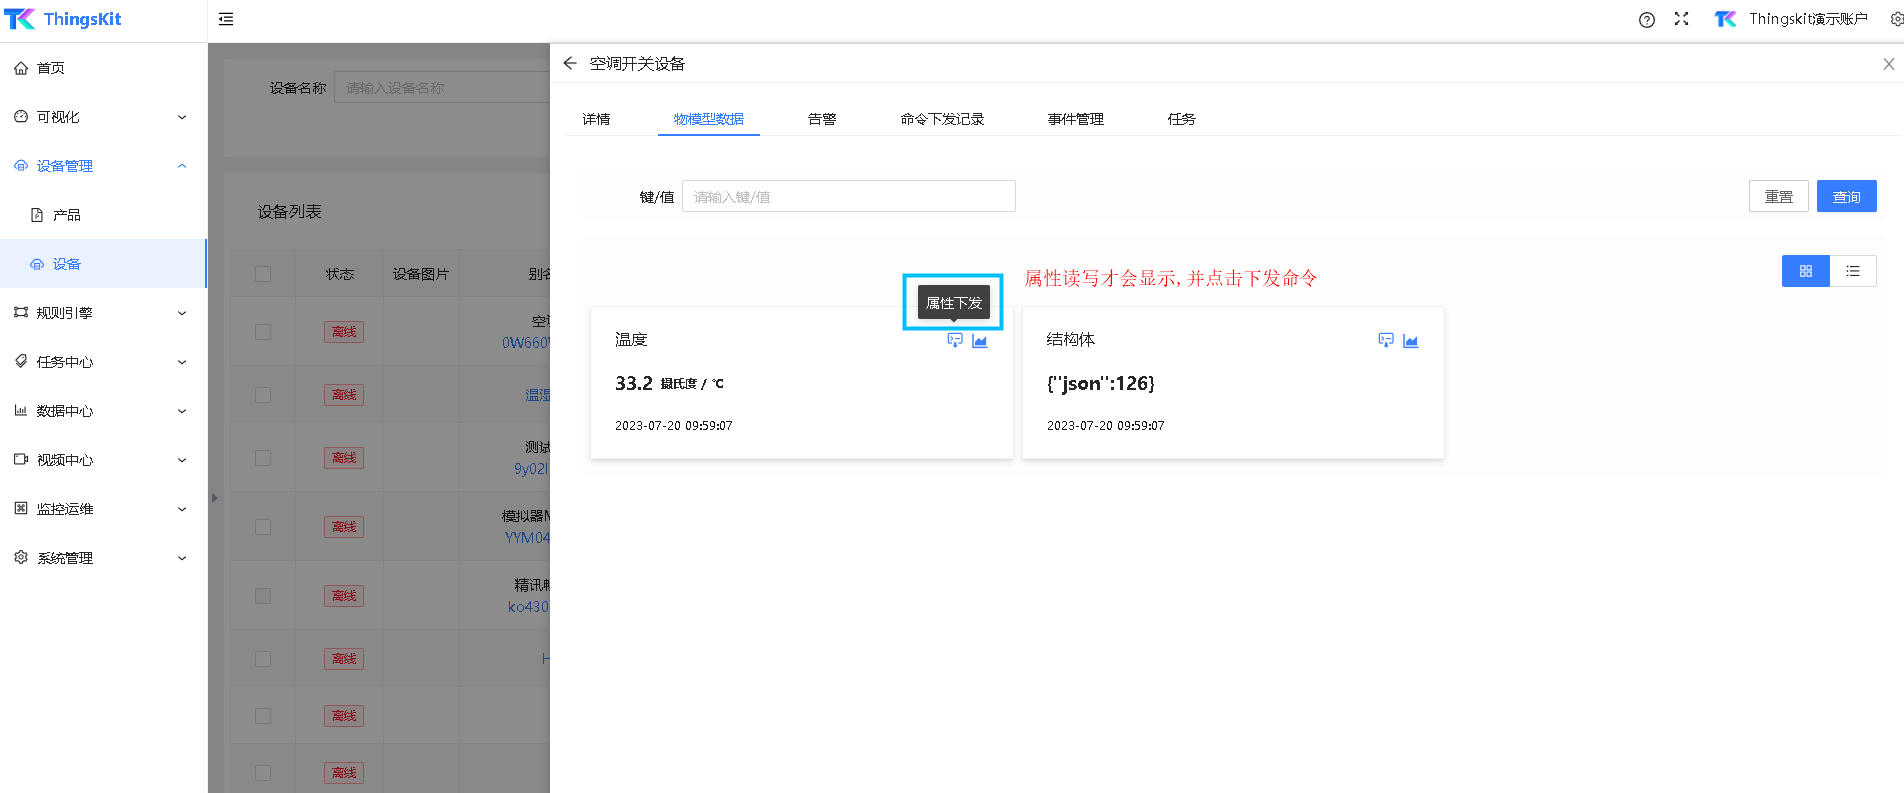Collapse the sidebar with the menu fold icon
Viewport: 1904px width, 793px height.
click(x=226, y=19)
